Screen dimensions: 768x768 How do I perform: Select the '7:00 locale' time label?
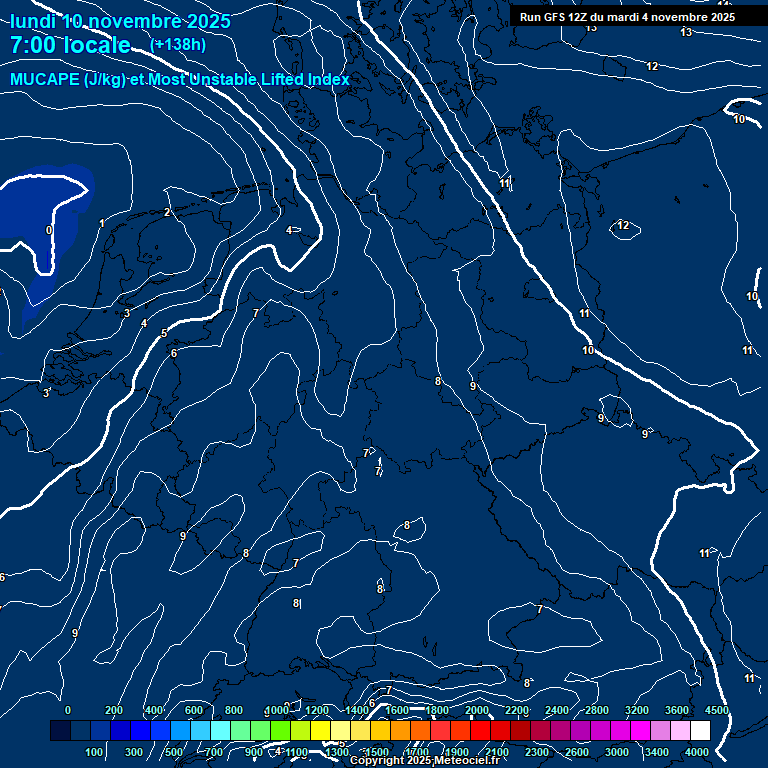tap(70, 45)
